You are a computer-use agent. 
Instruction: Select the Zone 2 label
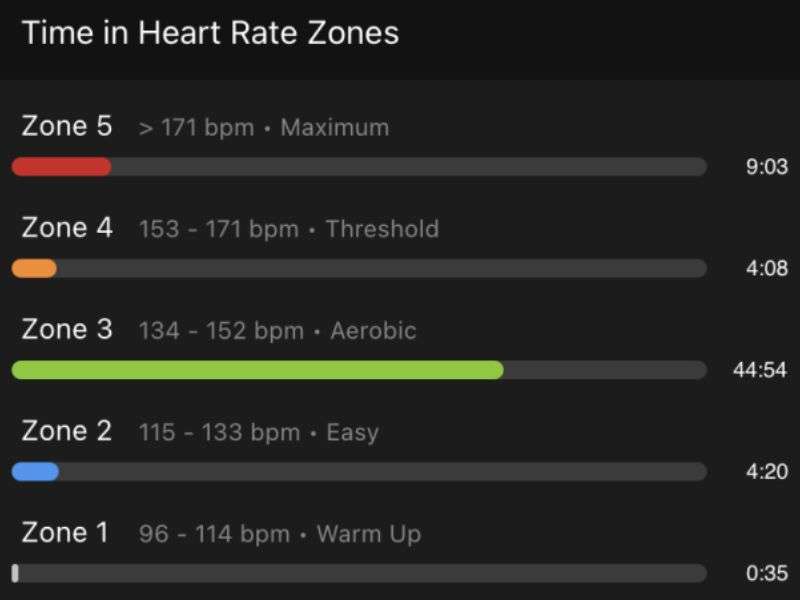point(66,431)
